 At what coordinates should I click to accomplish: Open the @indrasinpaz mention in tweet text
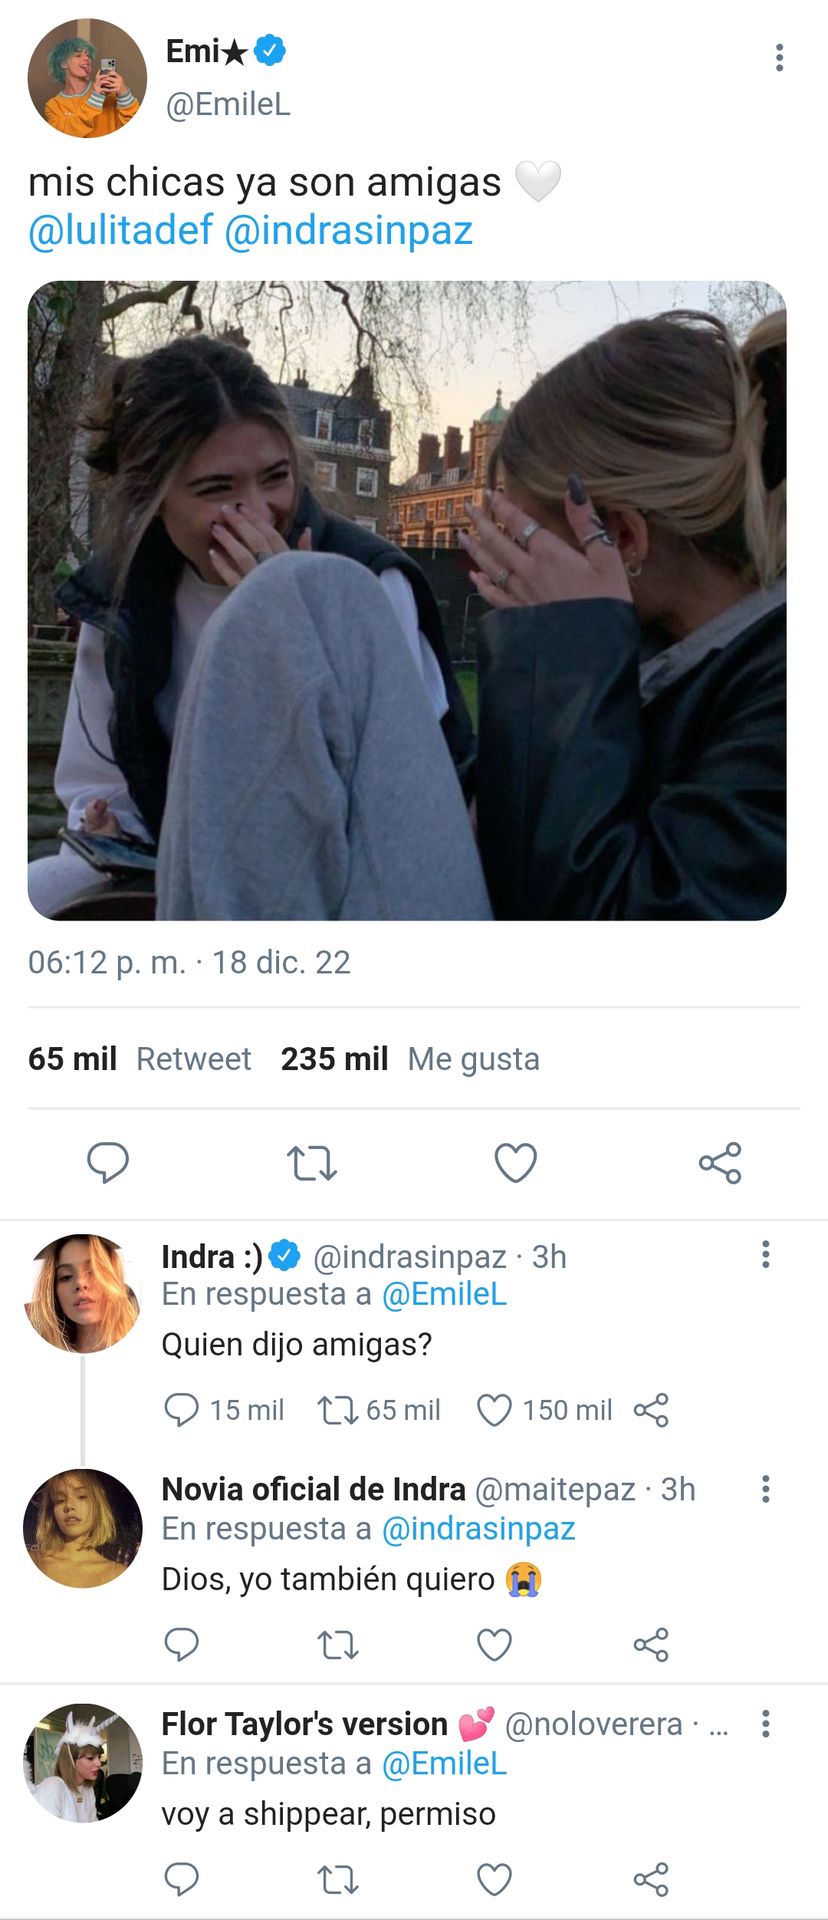[x=348, y=230]
